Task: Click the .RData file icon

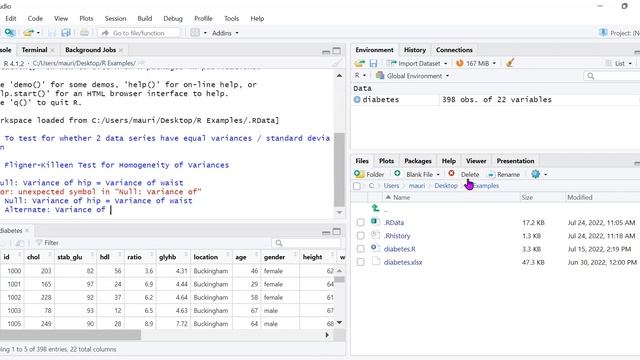Action: pos(375,222)
